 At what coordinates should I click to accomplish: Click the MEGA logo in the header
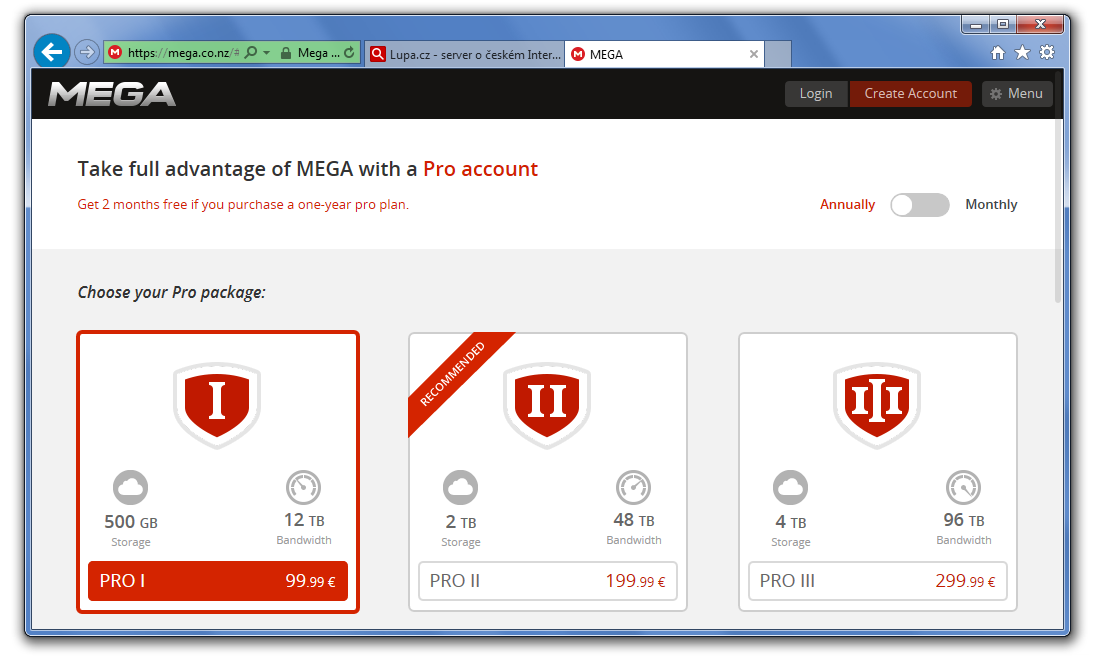112,94
